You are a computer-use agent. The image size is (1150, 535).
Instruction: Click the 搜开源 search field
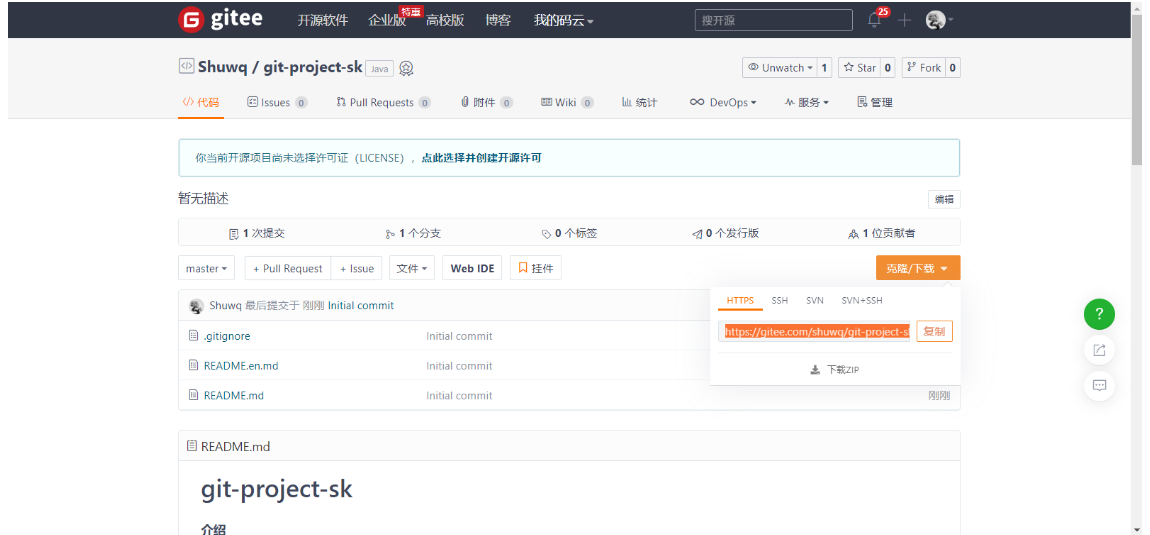[774, 20]
